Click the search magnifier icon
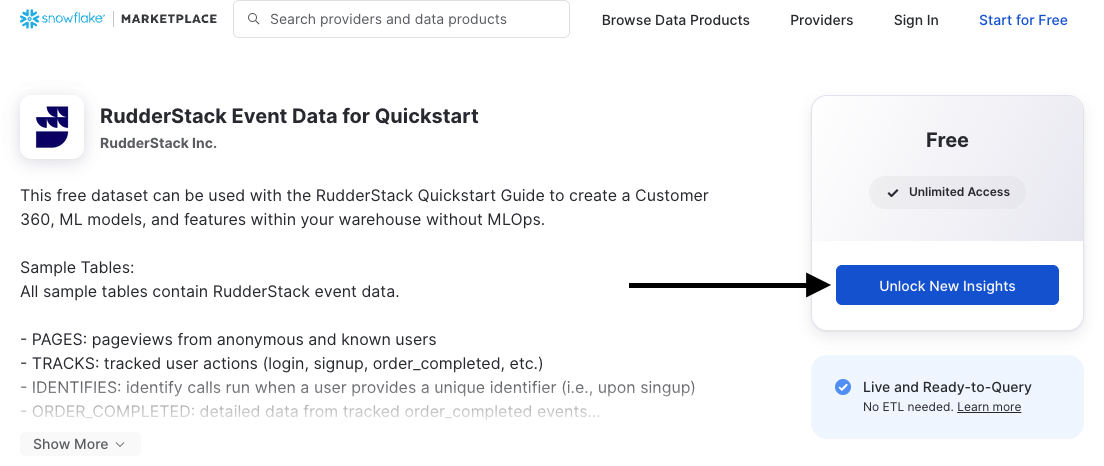1104x466 pixels. point(253,19)
